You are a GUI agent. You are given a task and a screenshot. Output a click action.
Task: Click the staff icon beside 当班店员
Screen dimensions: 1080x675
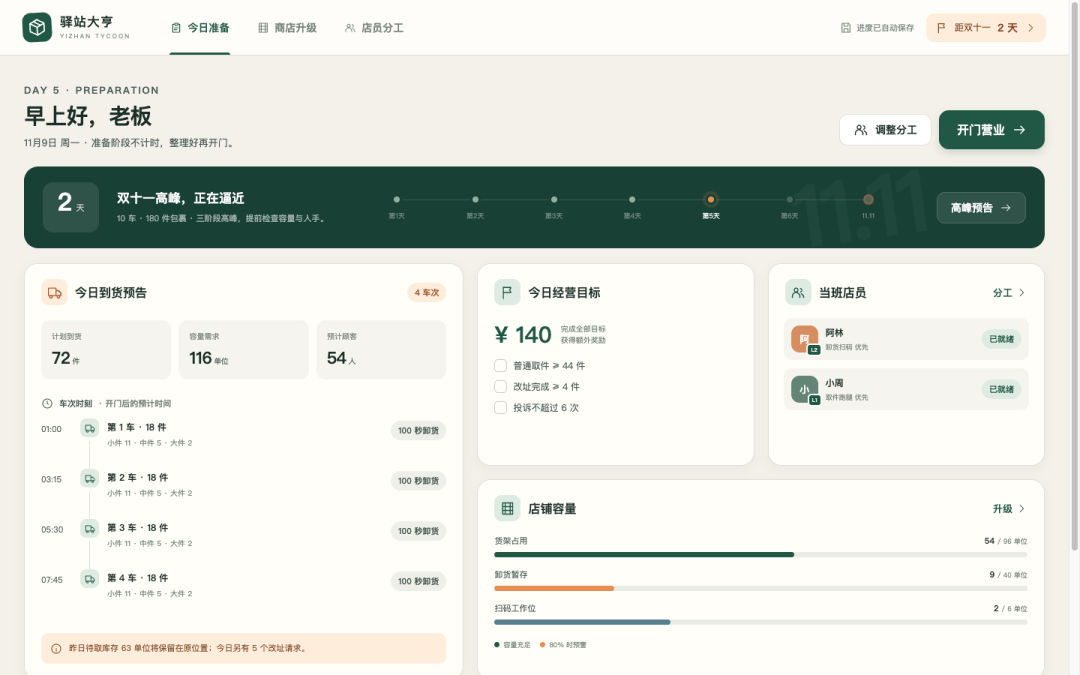point(798,292)
